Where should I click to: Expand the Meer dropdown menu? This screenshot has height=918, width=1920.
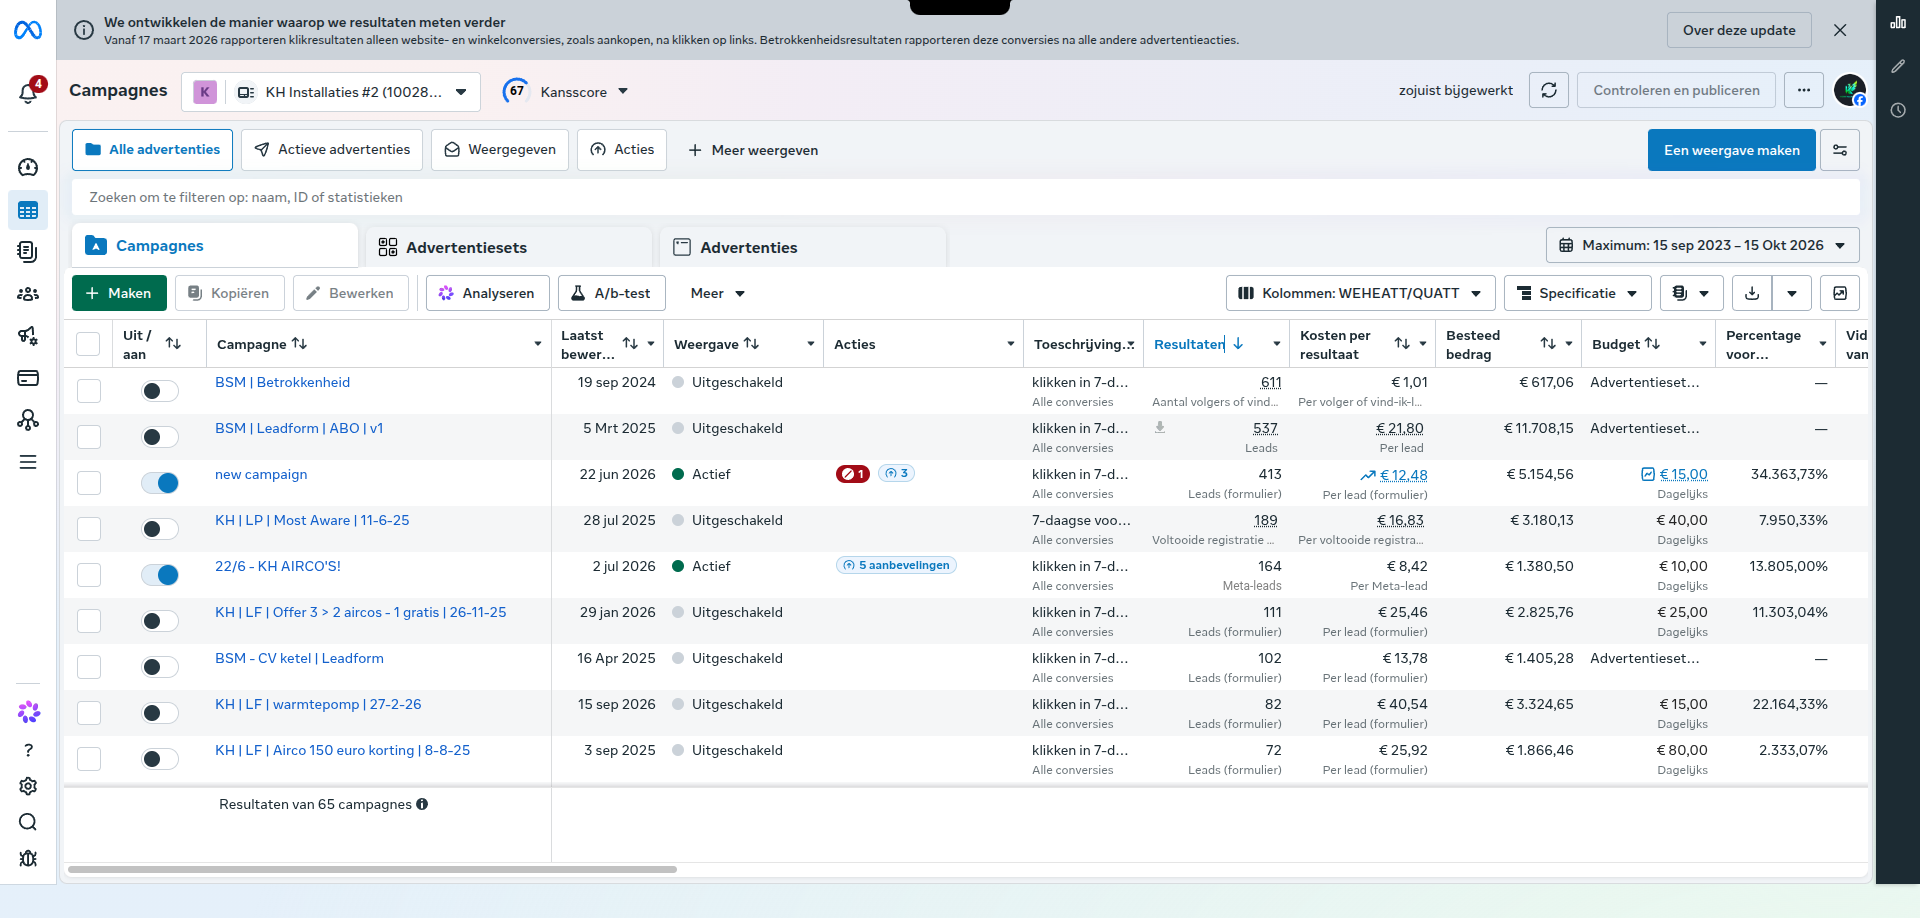tap(718, 293)
